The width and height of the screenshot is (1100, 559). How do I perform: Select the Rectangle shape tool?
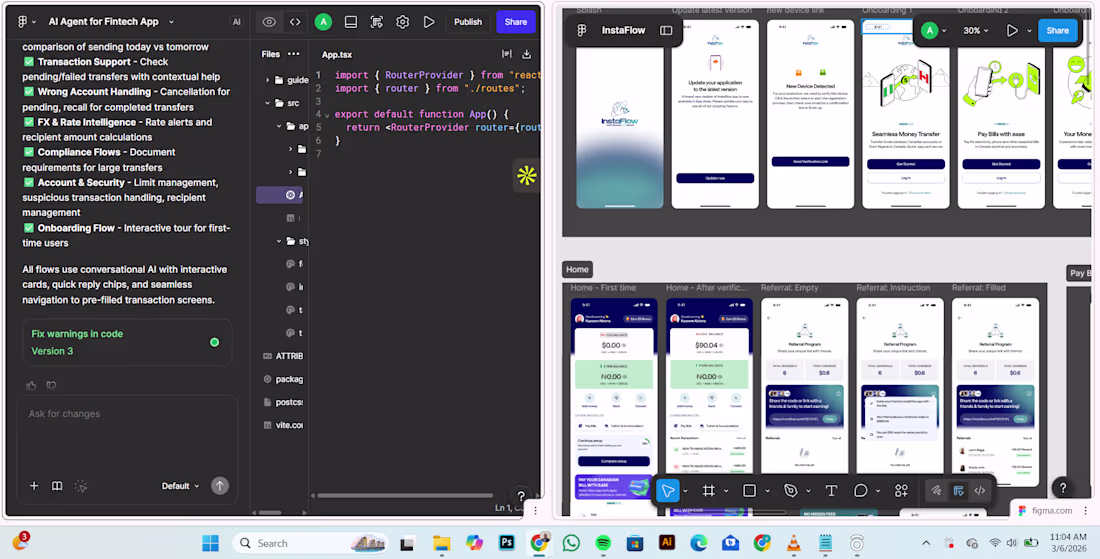pos(749,490)
